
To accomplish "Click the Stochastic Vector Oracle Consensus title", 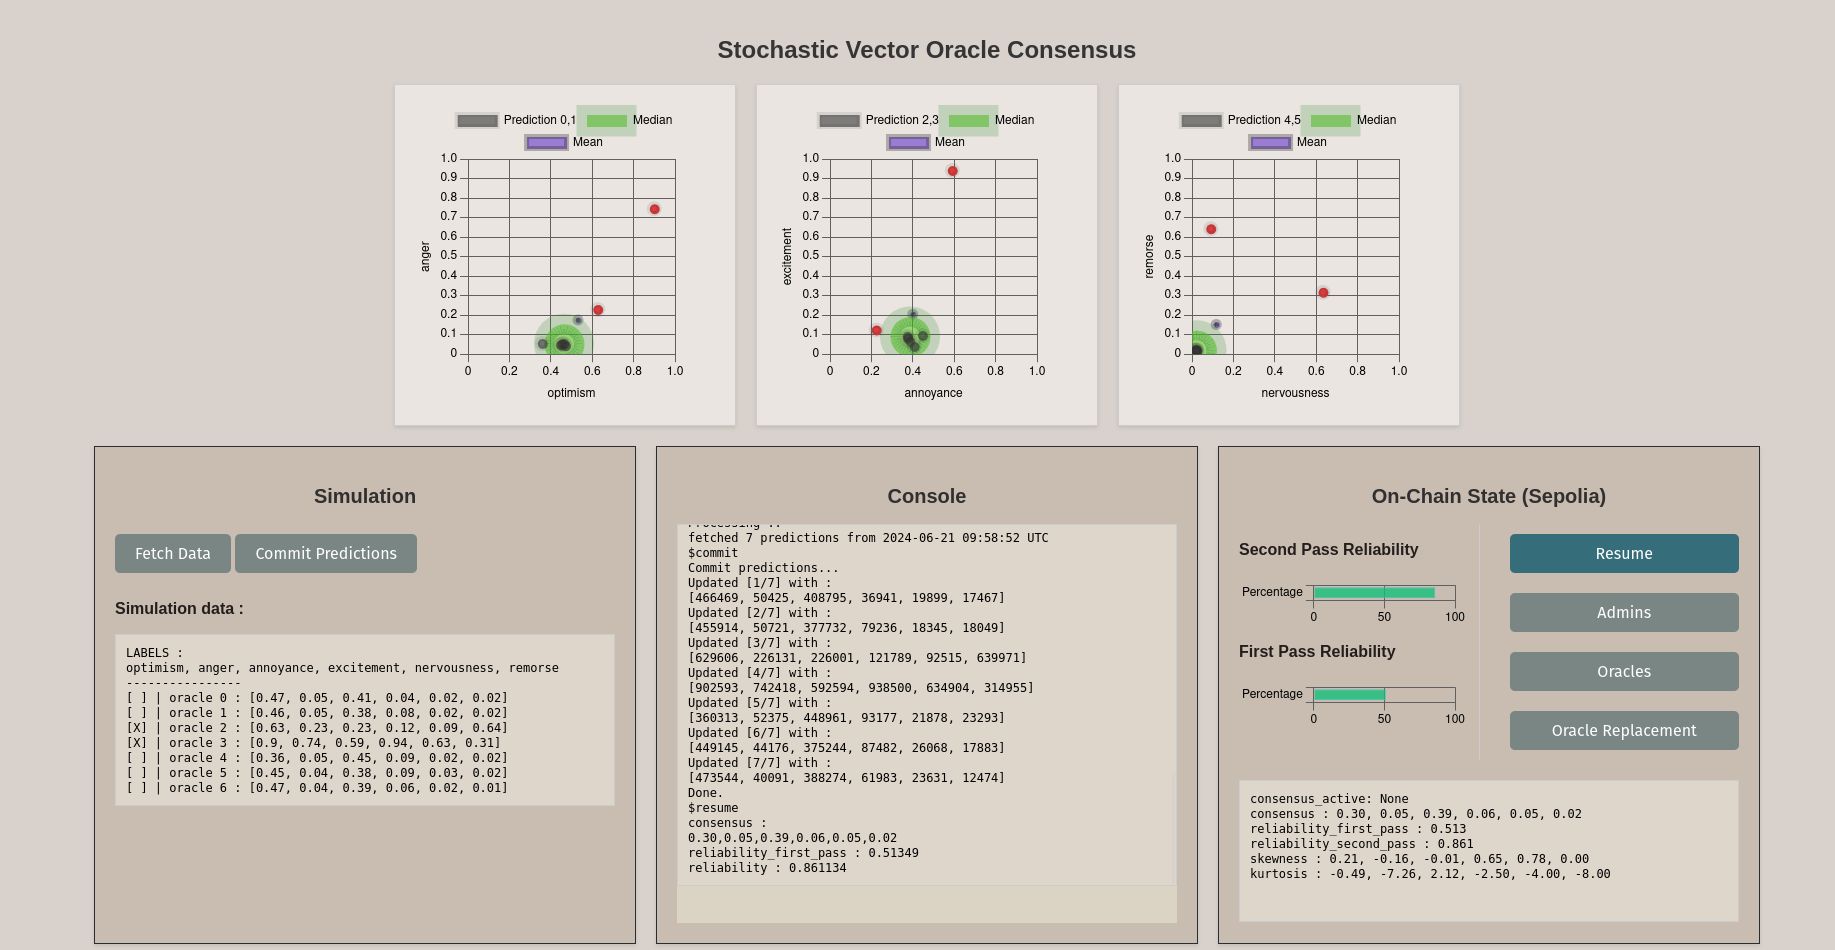I will click(927, 50).
